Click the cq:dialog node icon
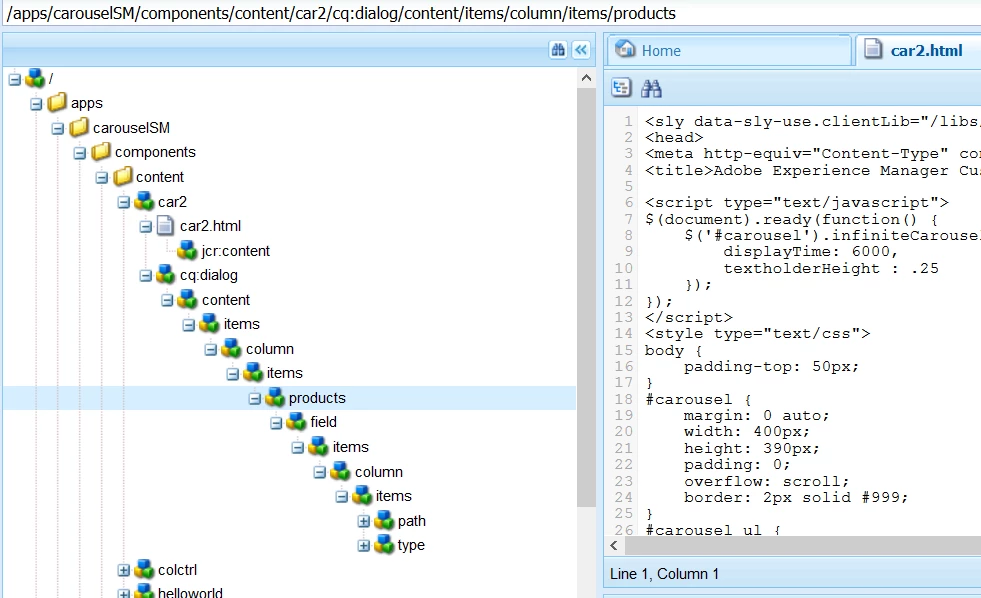981x598 pixels. click(x=166, y=275)
